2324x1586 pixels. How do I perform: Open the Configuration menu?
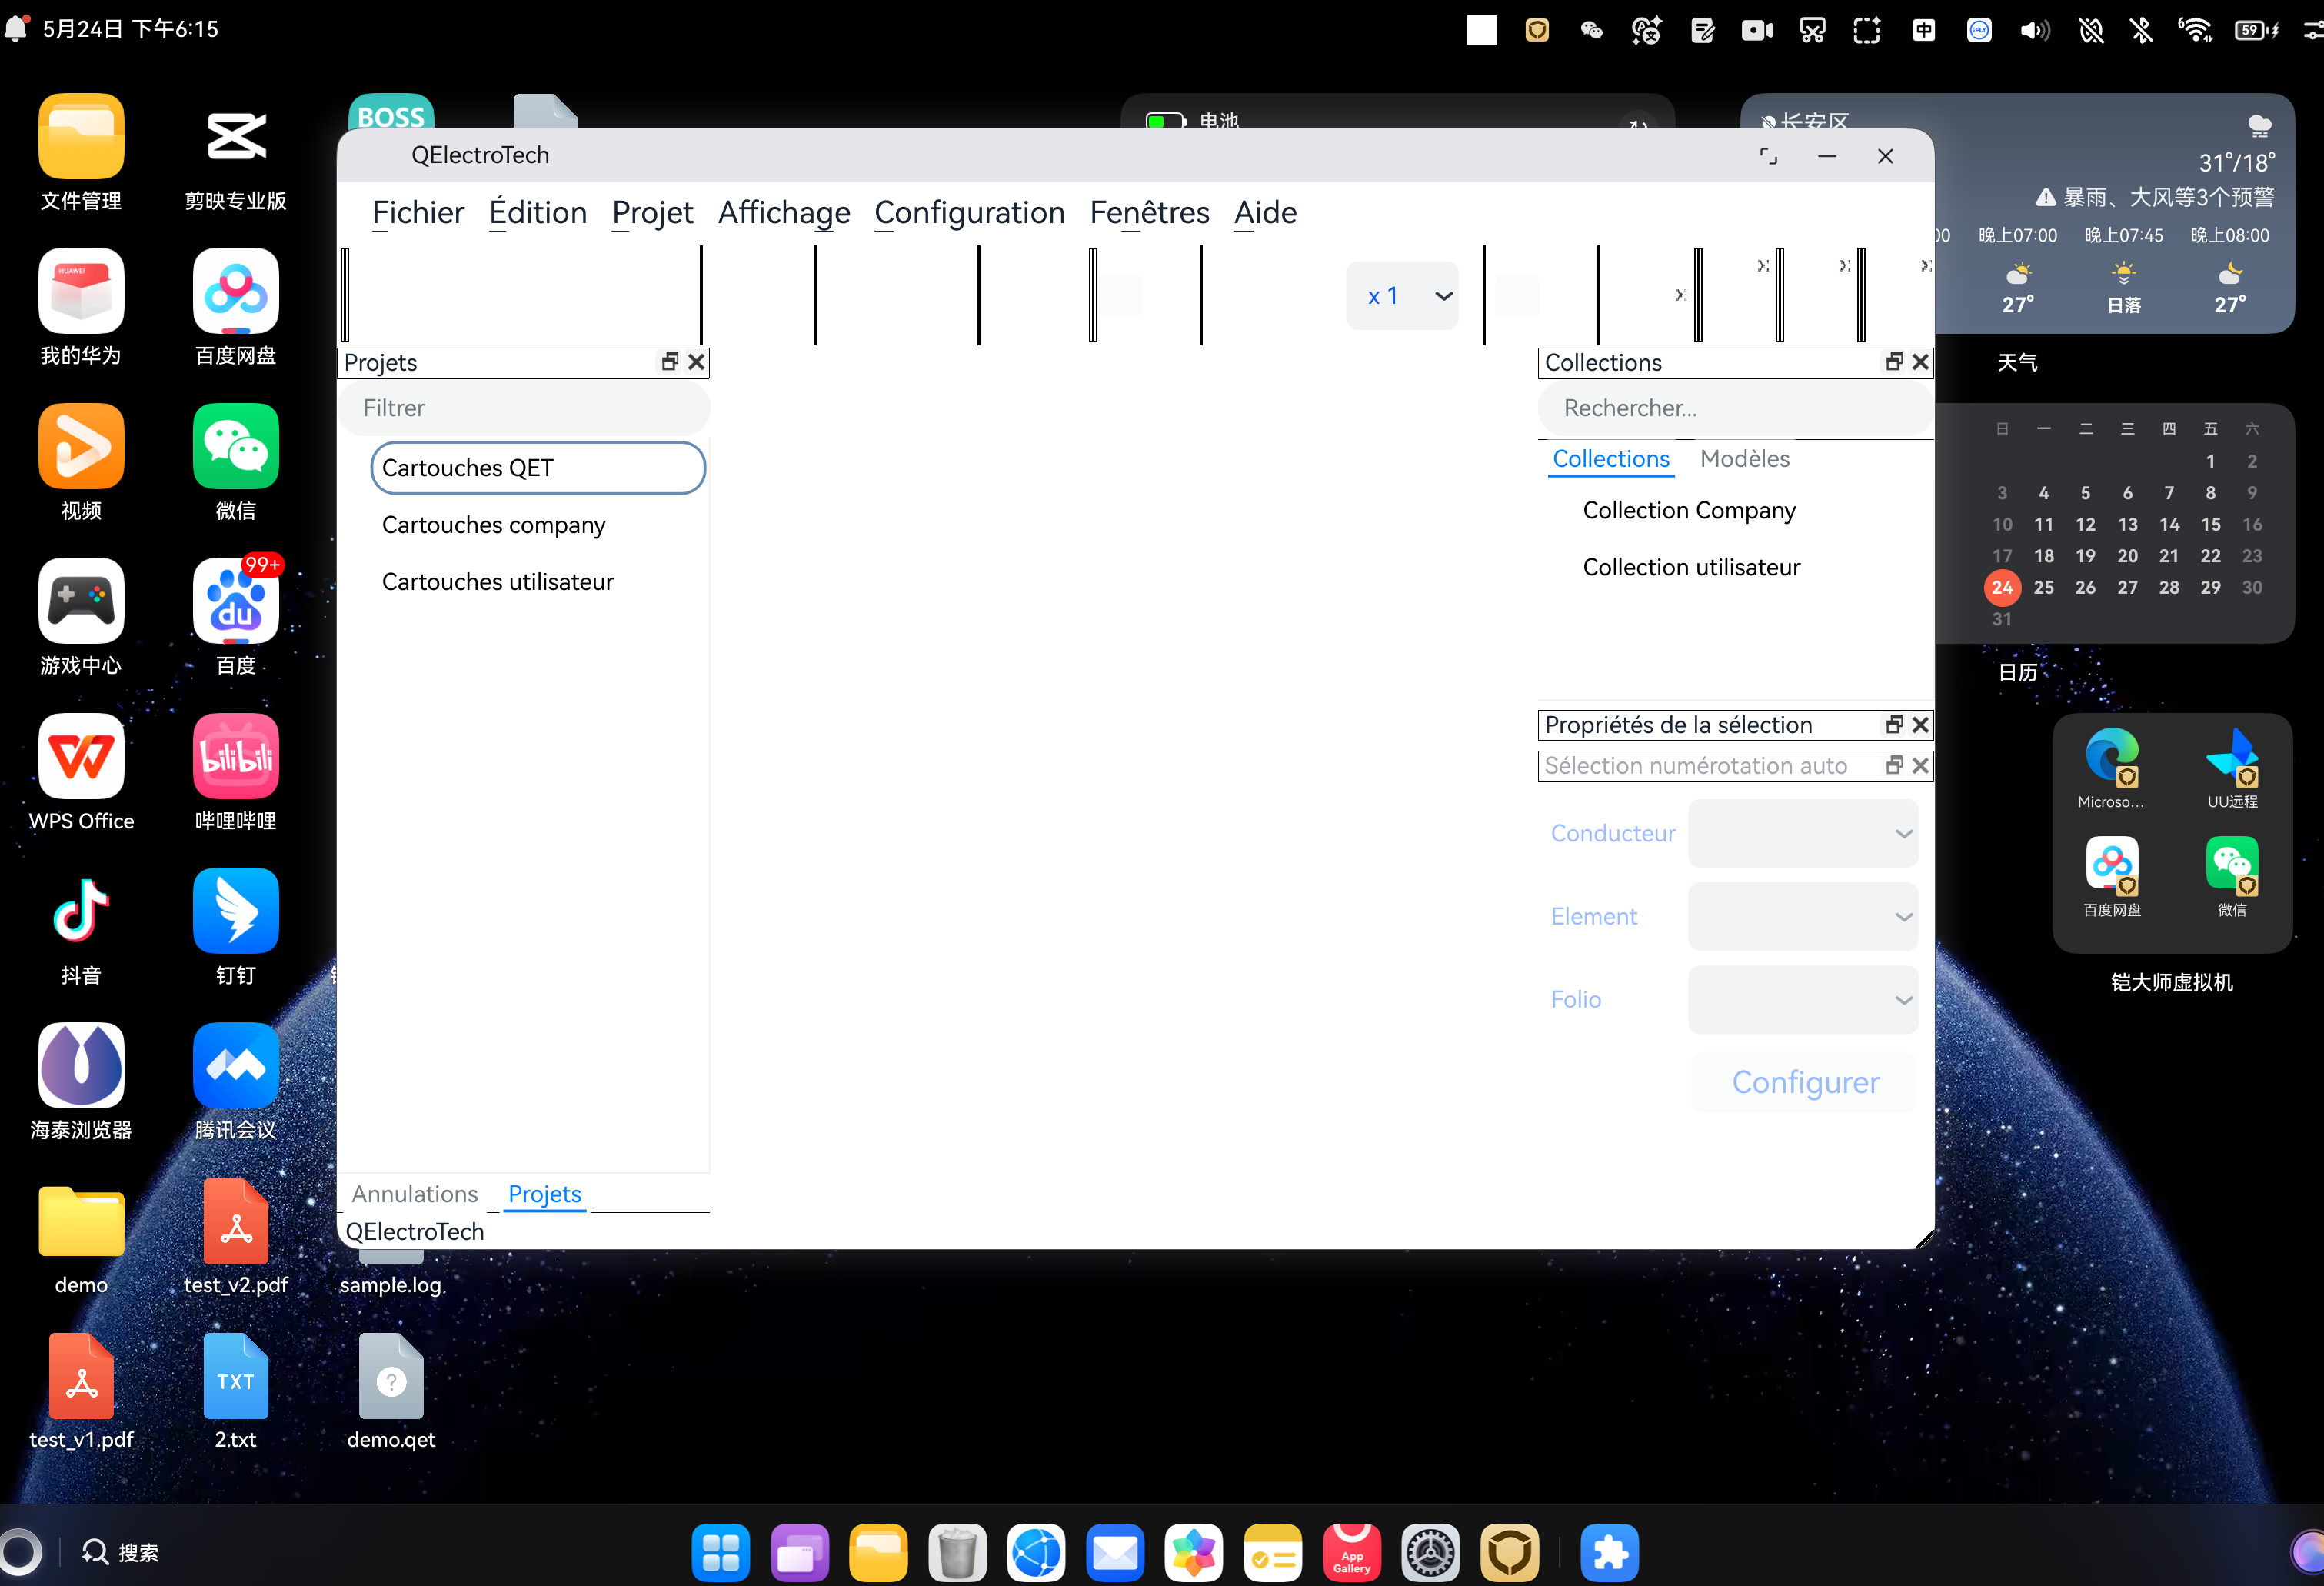coord(969,212)
